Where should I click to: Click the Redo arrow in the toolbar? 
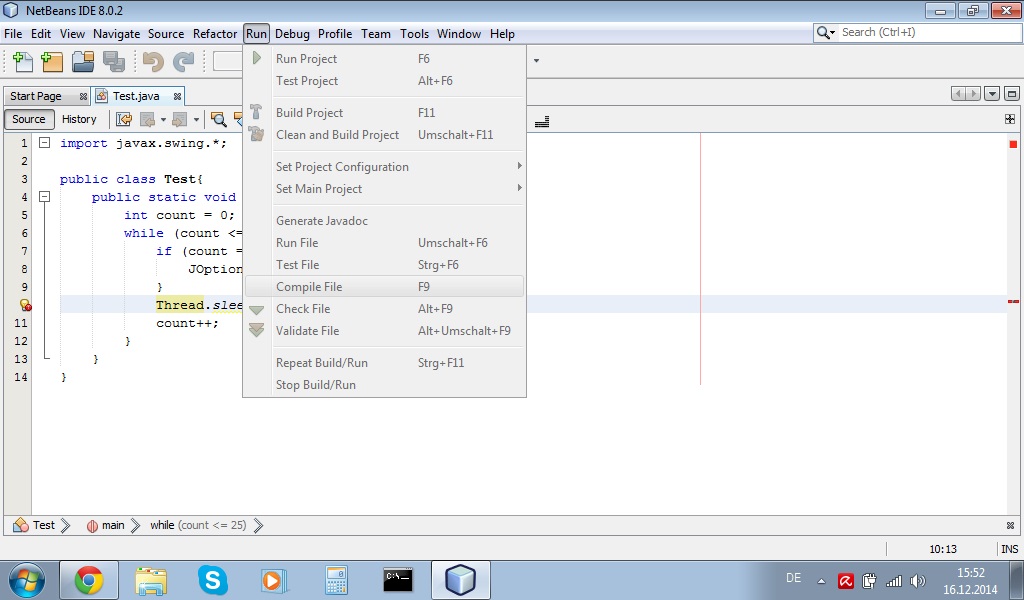183,61
